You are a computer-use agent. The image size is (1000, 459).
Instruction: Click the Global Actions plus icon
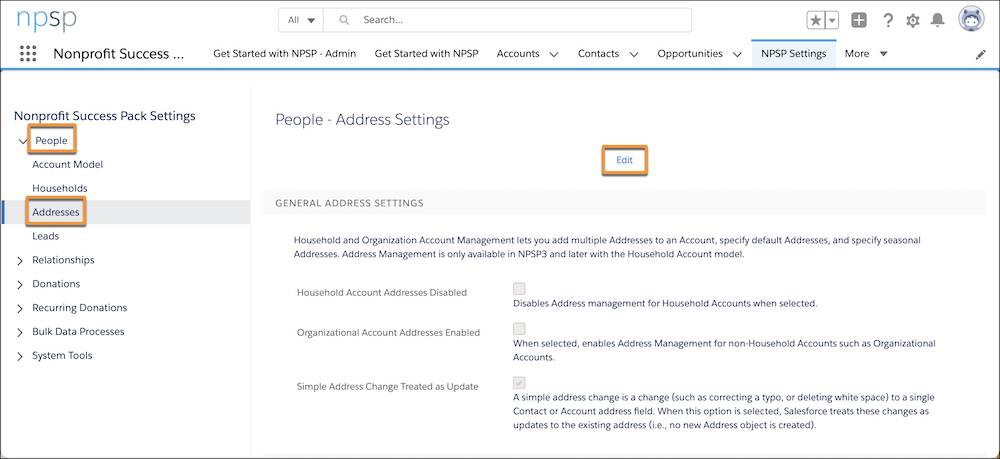[859, 20]
